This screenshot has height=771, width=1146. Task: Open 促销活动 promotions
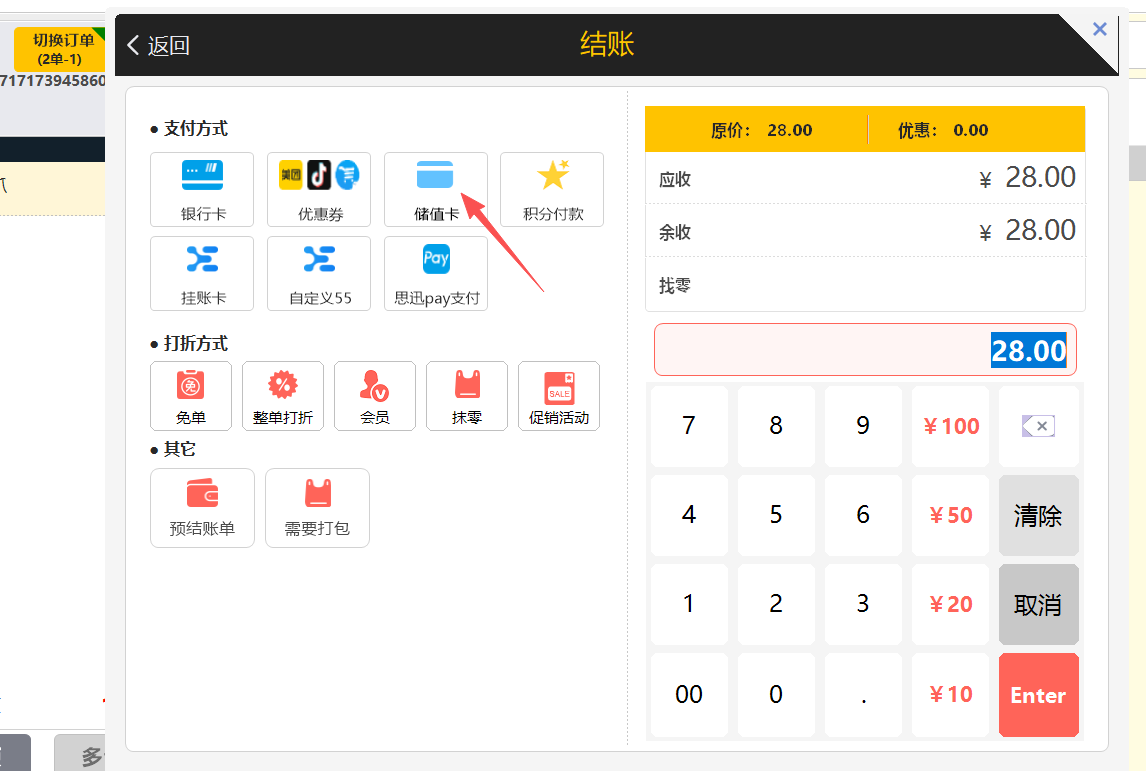tap(558, 396)
